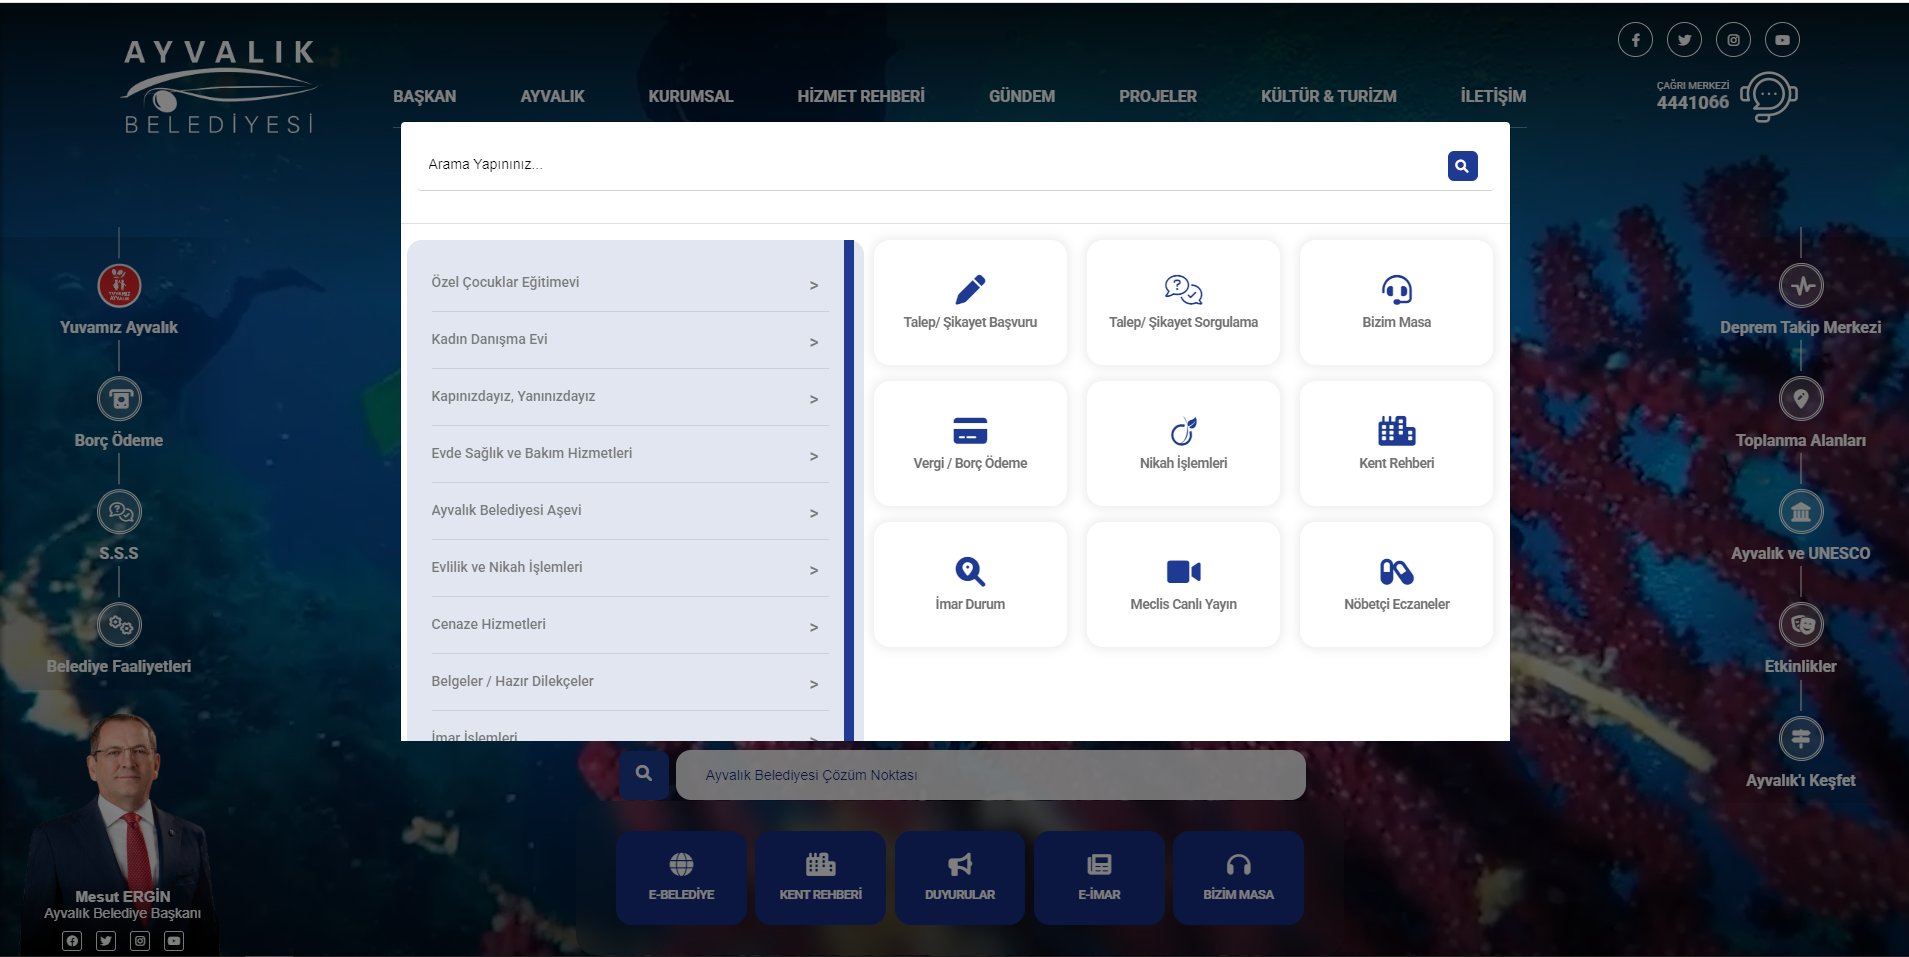Open Vergi / Borç Ödeme payment page
The height and width of the screenshot is (957, 1909).
(969, 443)
